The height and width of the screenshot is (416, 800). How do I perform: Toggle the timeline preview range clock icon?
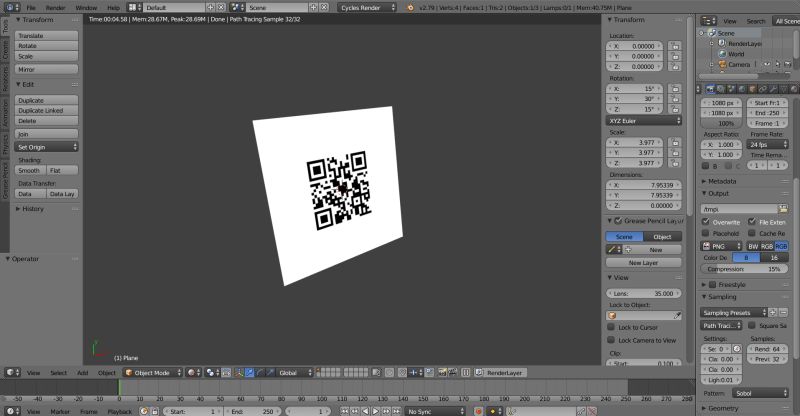tap(144, 411)
